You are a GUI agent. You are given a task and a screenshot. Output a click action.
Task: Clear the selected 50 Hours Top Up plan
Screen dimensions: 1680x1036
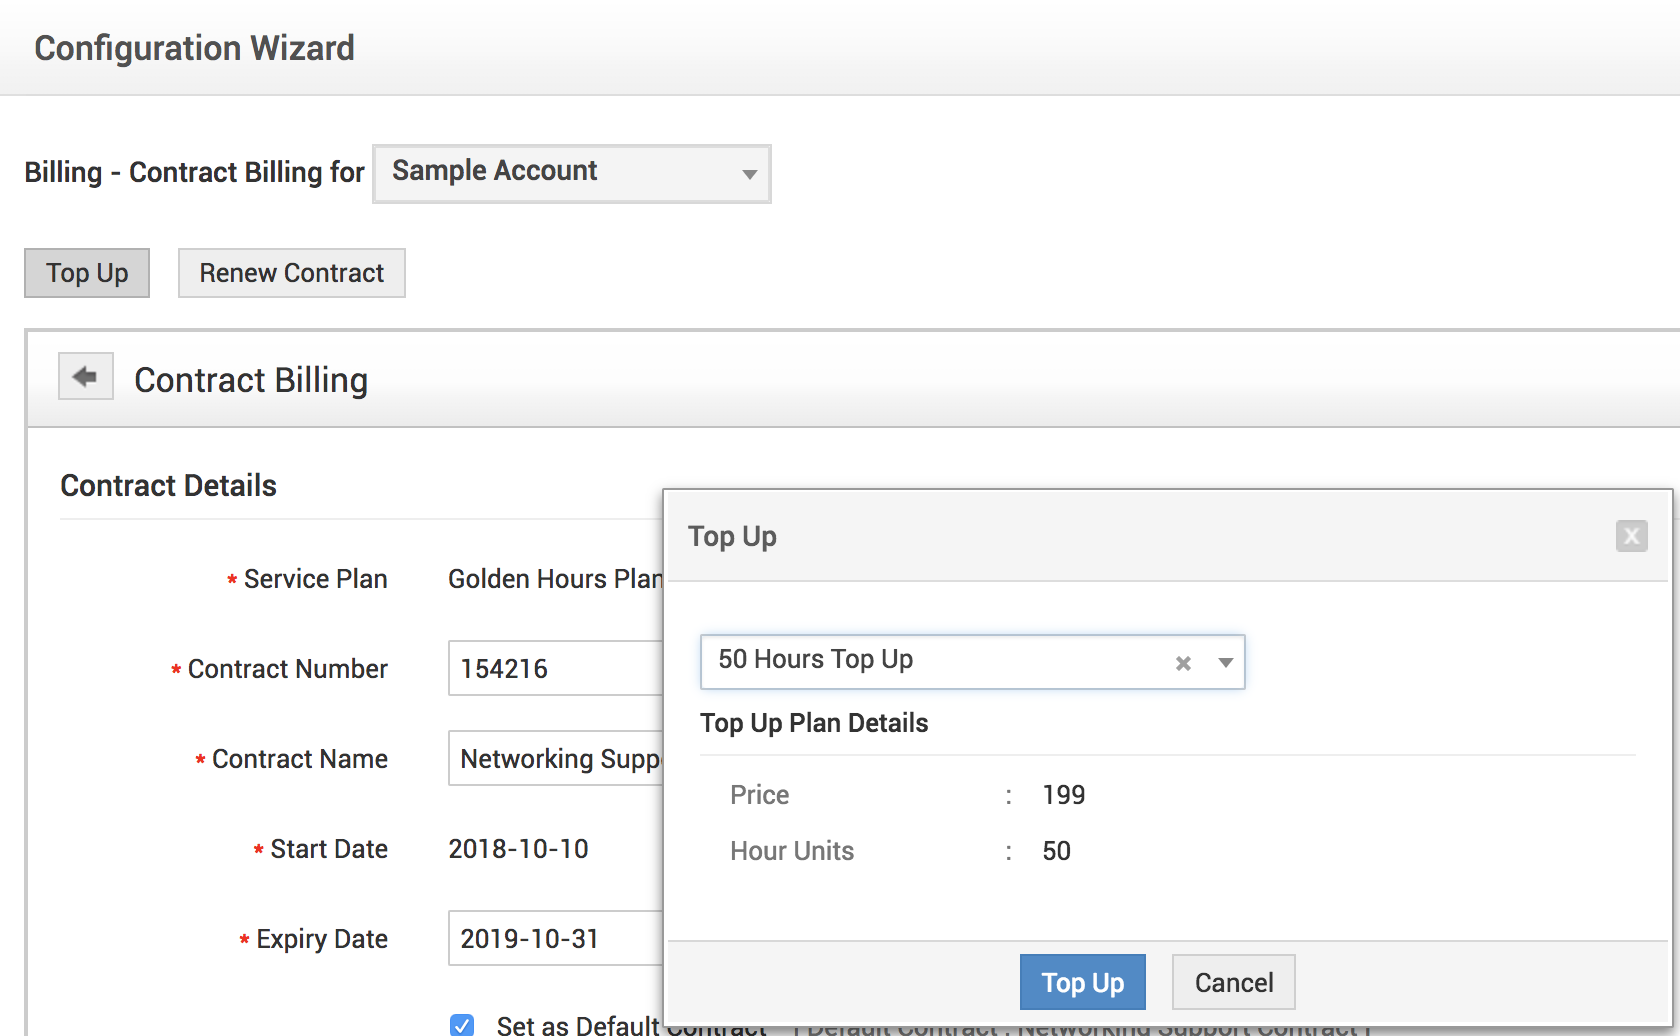1183,663
